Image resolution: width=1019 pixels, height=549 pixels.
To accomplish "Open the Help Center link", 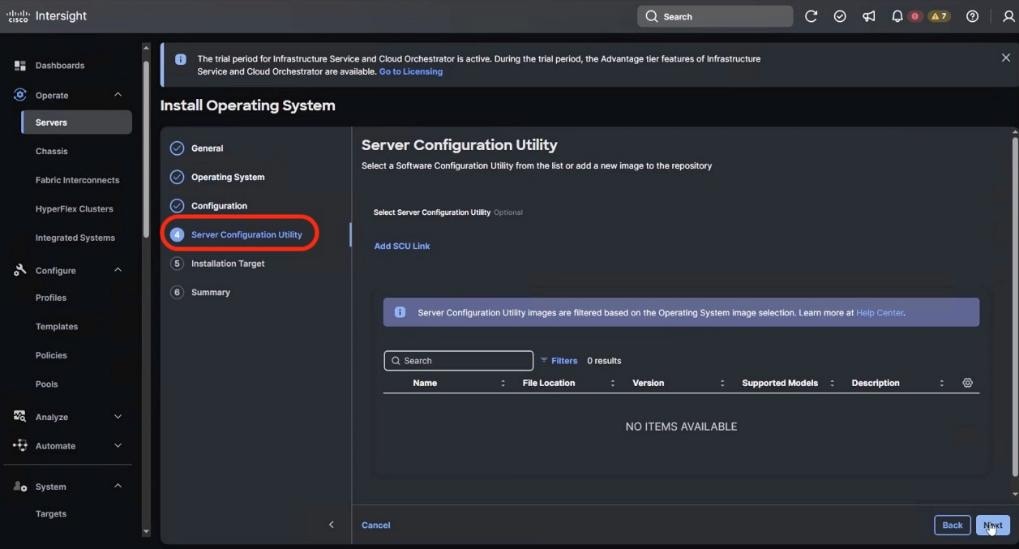I will pyautogui.click(x=879, y=313).
